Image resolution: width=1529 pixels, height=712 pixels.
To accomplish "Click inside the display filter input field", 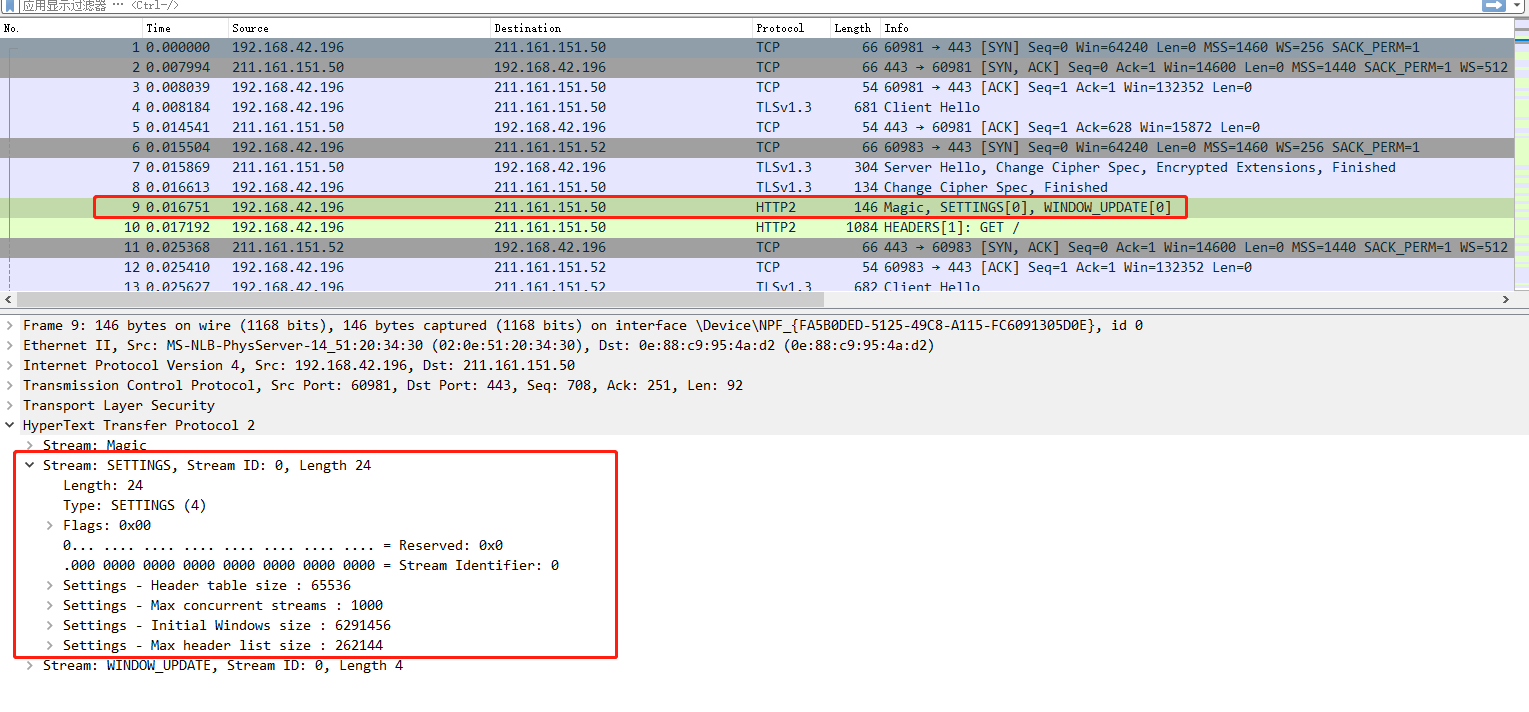I will coord(400,6).
